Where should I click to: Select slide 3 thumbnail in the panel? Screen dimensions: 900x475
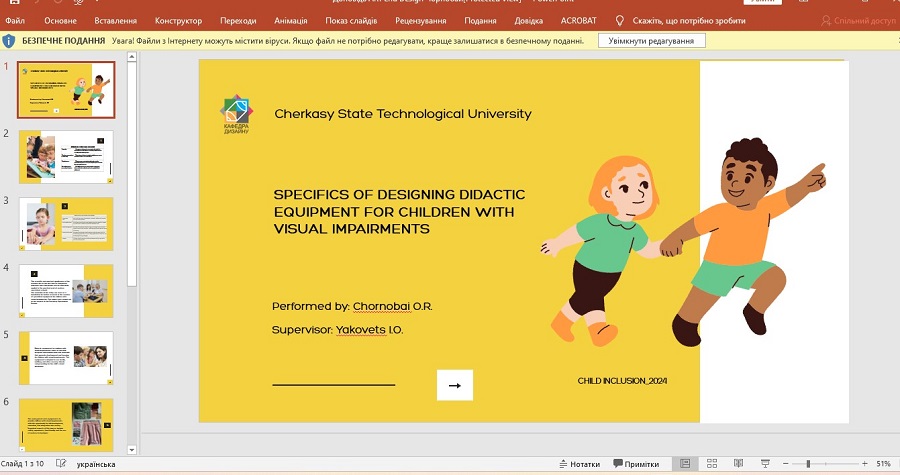tap(66, 224)
